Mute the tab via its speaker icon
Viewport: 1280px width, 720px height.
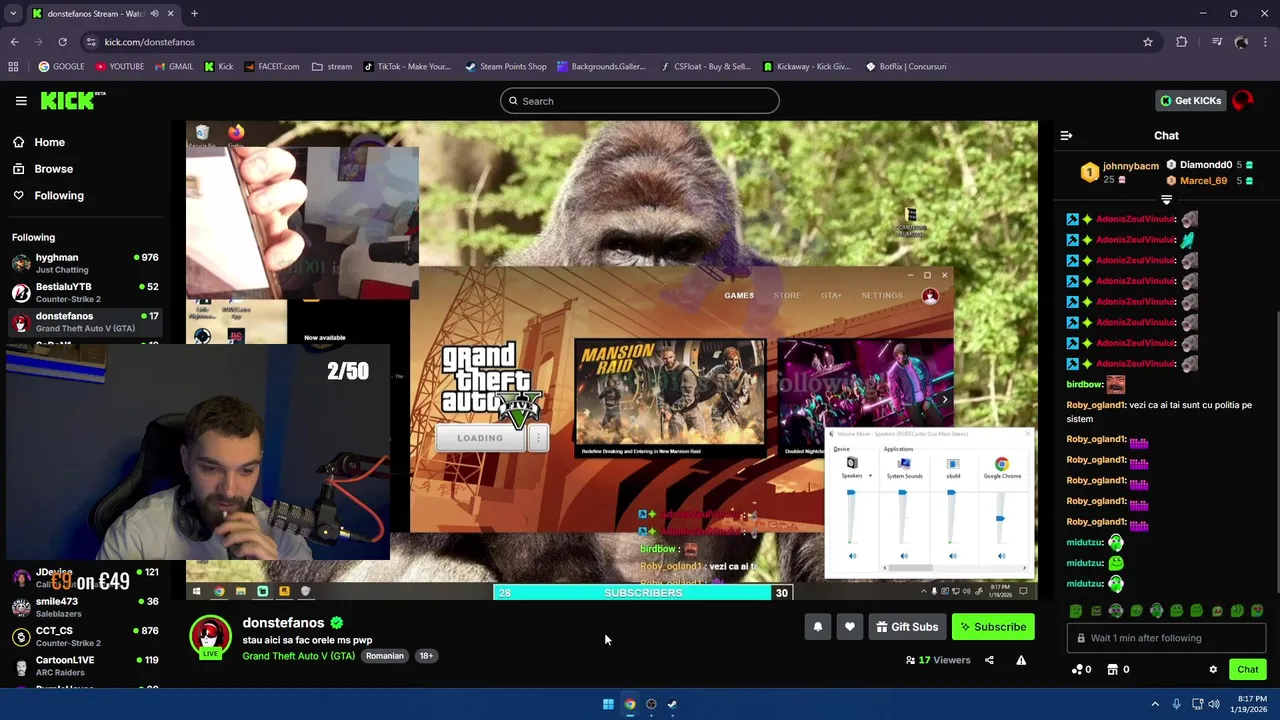point(154,14)
